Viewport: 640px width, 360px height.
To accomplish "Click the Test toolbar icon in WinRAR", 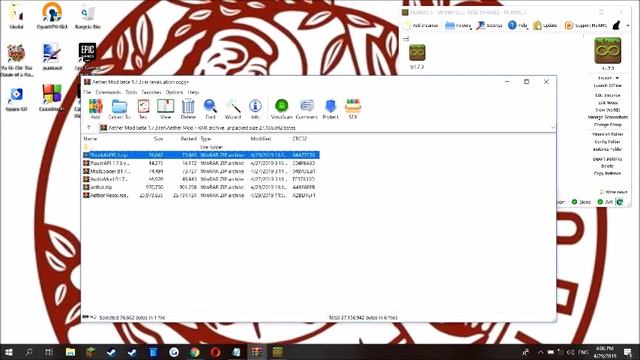I will (143, 109).
